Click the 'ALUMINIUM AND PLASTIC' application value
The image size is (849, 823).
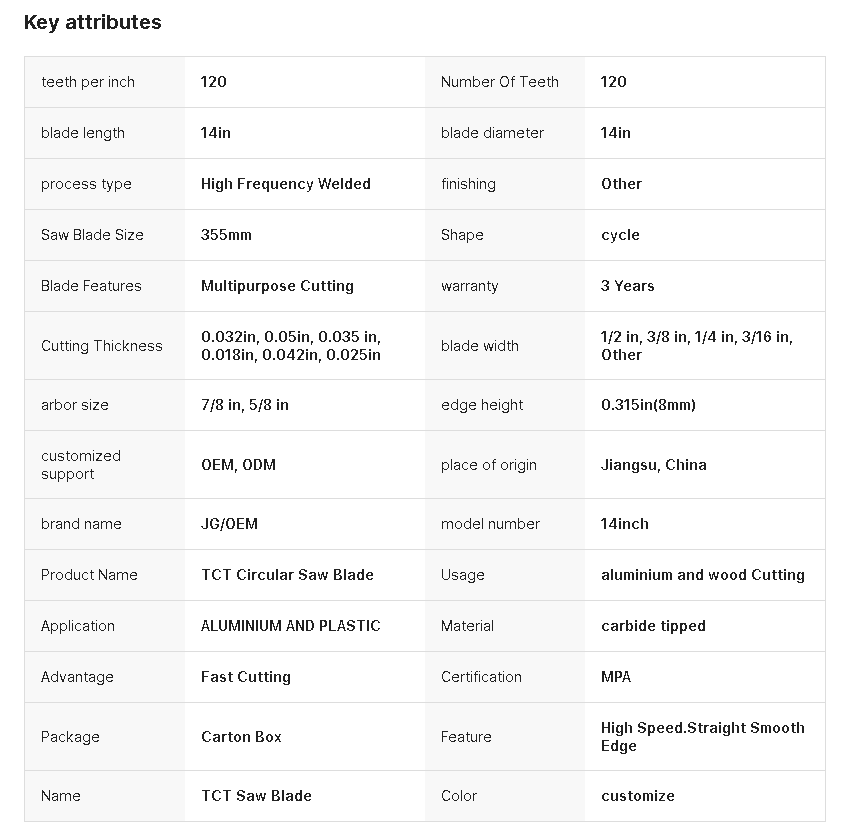pyautogui.click(x=290, y=626)
